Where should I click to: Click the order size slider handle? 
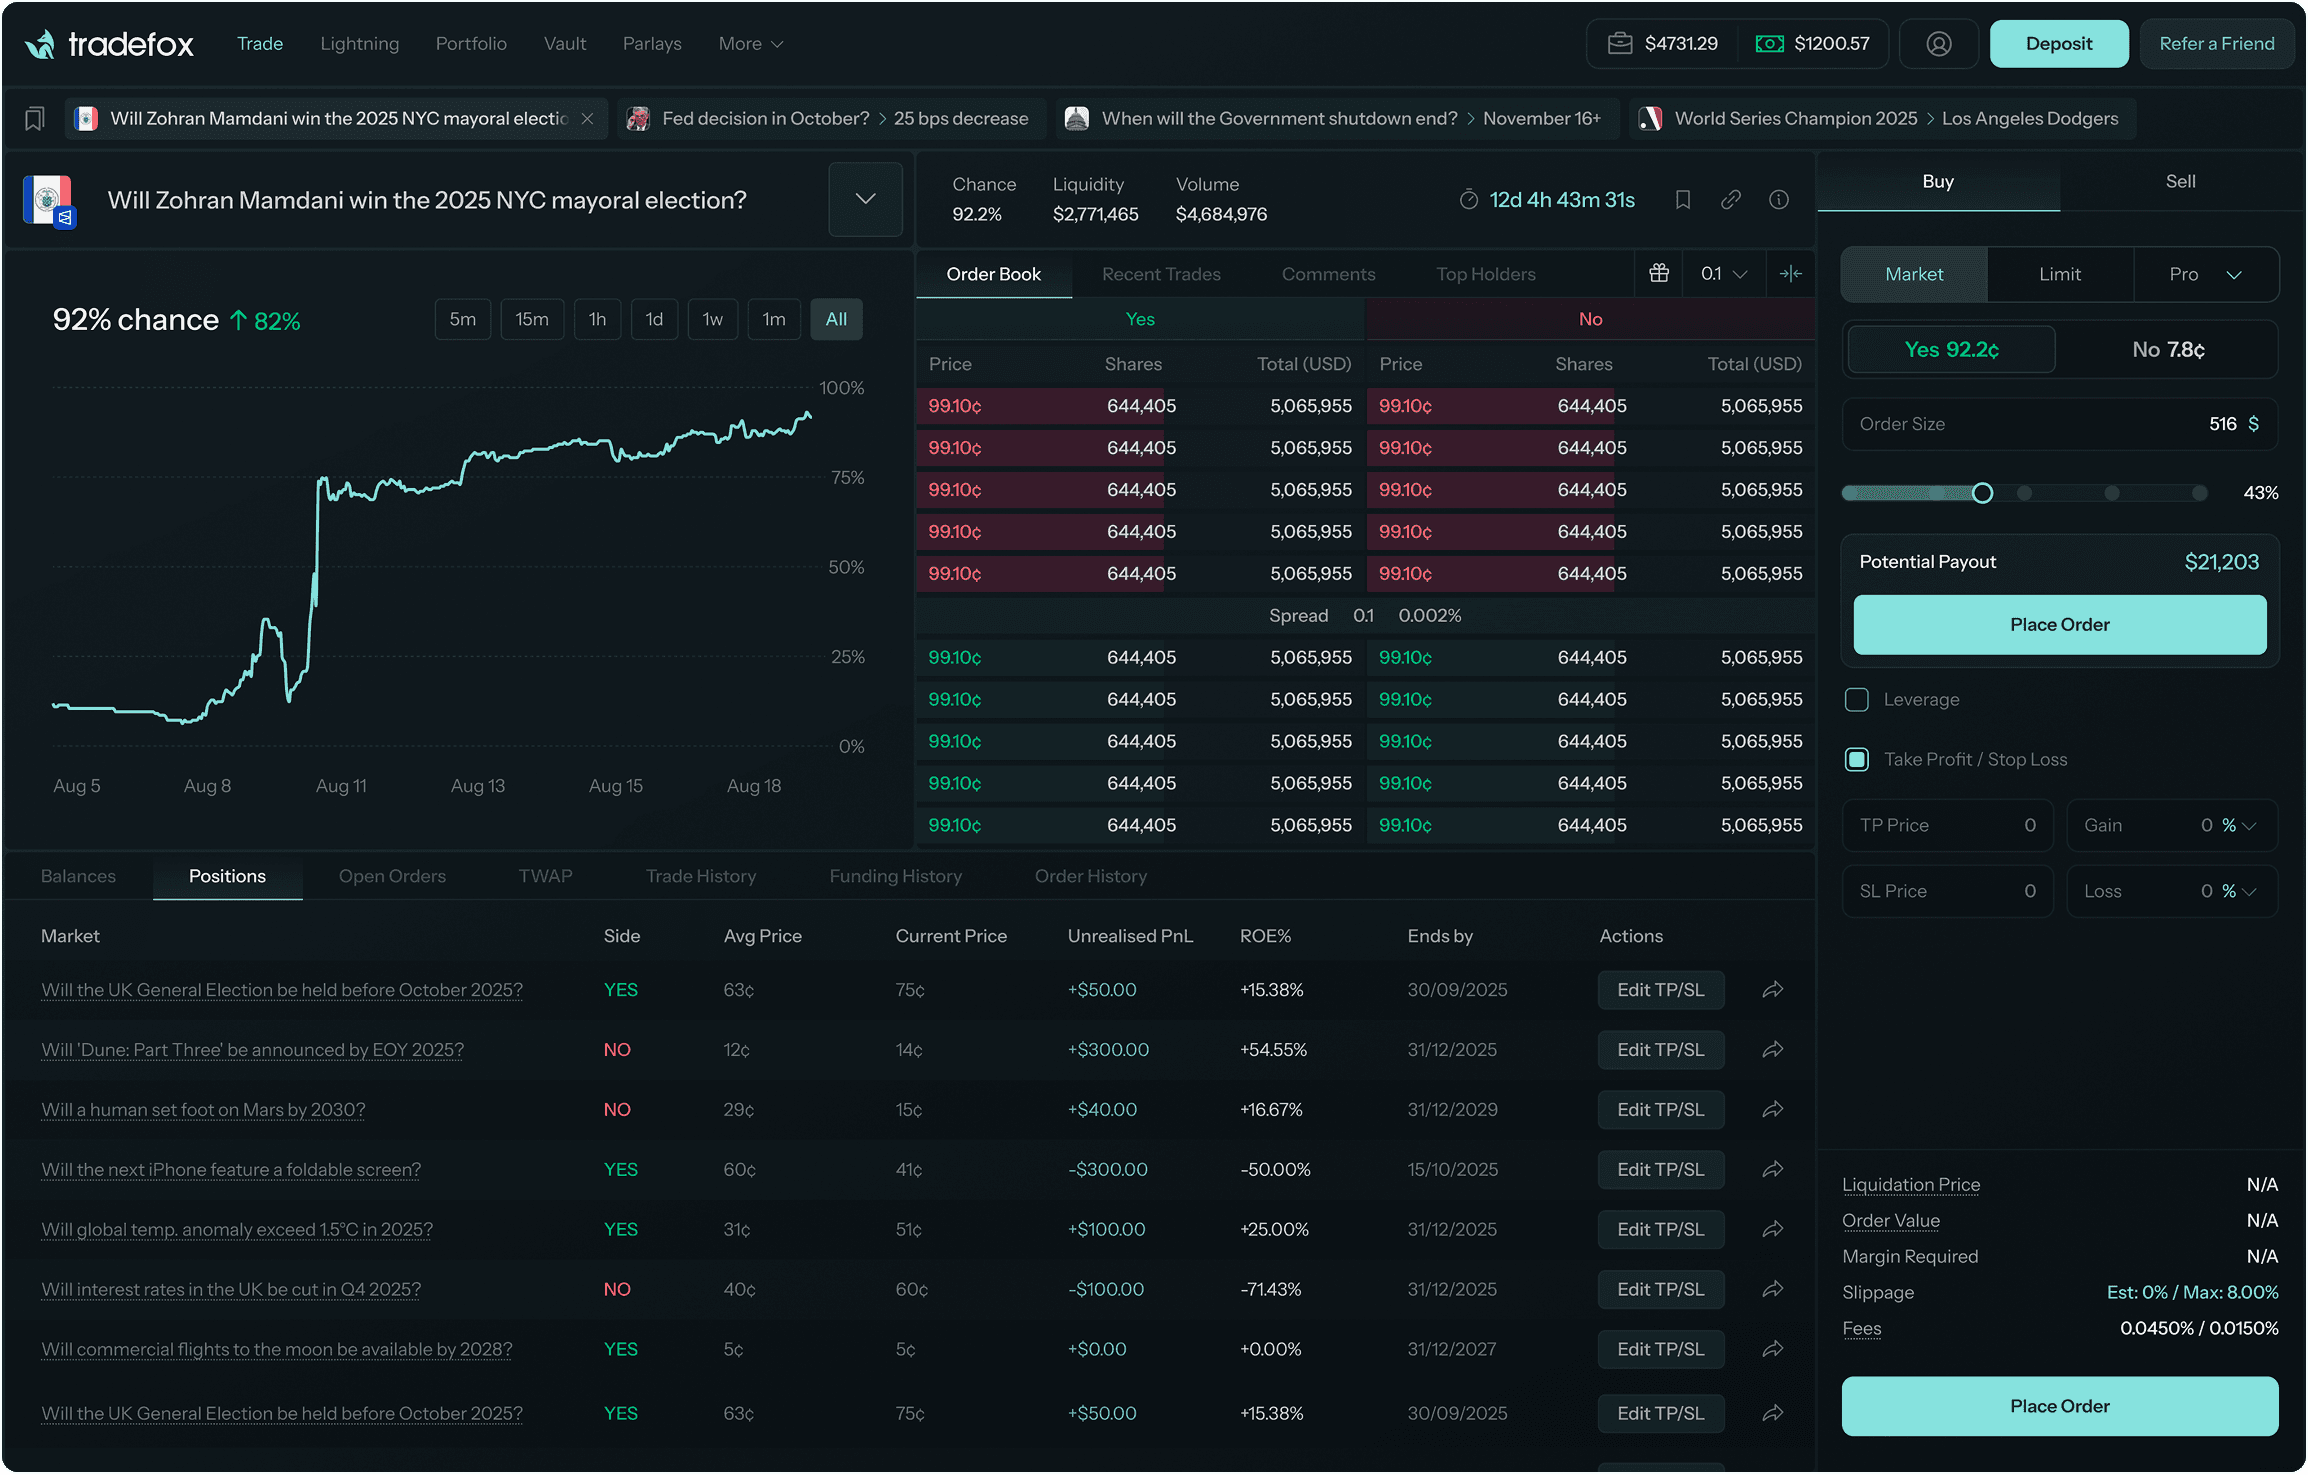click(x=1982, y=493)
